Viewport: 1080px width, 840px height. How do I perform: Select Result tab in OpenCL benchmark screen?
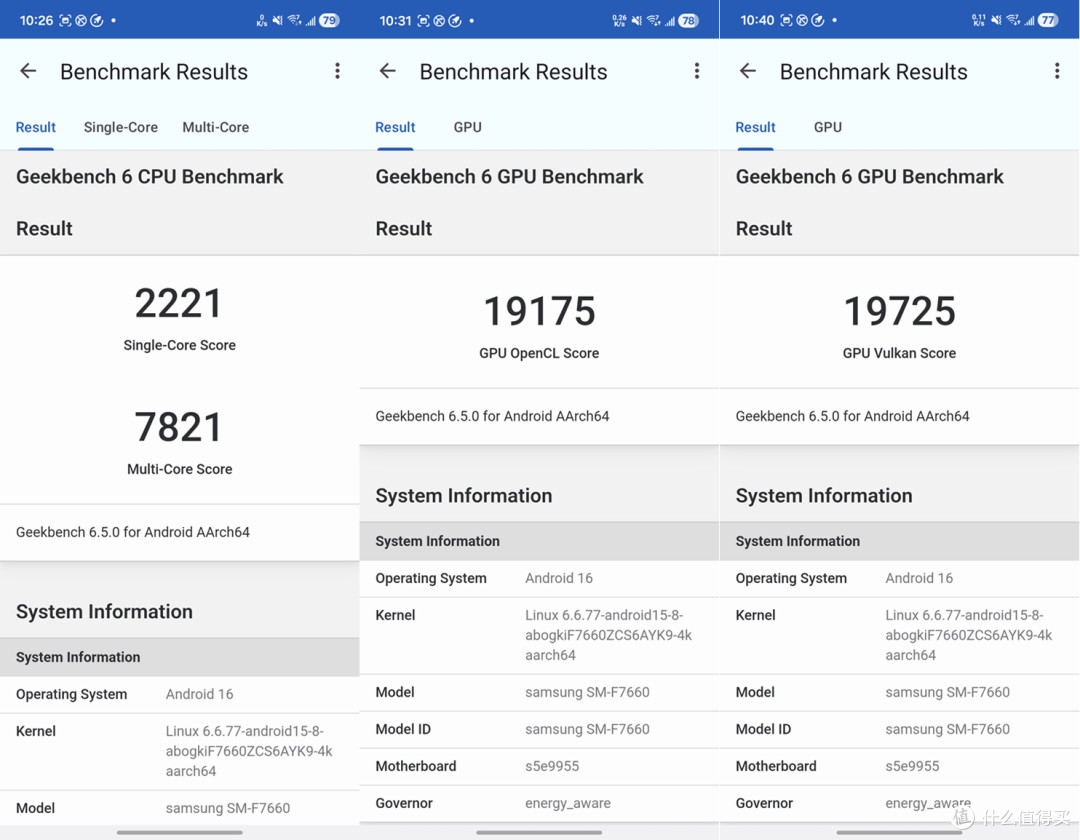(x=395, y=127)
